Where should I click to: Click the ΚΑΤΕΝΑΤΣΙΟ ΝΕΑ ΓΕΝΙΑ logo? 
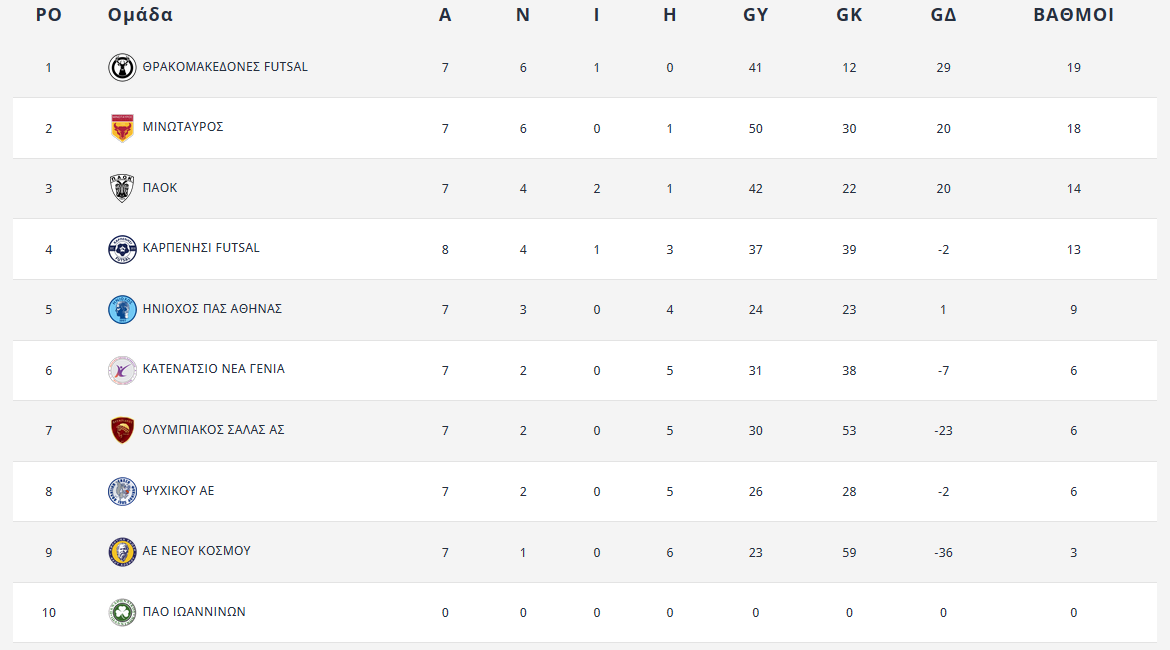[122, 370]
